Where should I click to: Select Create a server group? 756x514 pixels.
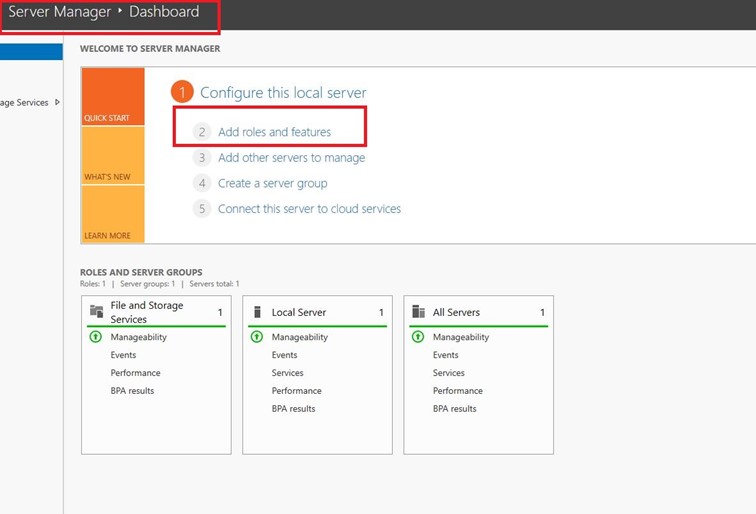click(x=272, y=183)
